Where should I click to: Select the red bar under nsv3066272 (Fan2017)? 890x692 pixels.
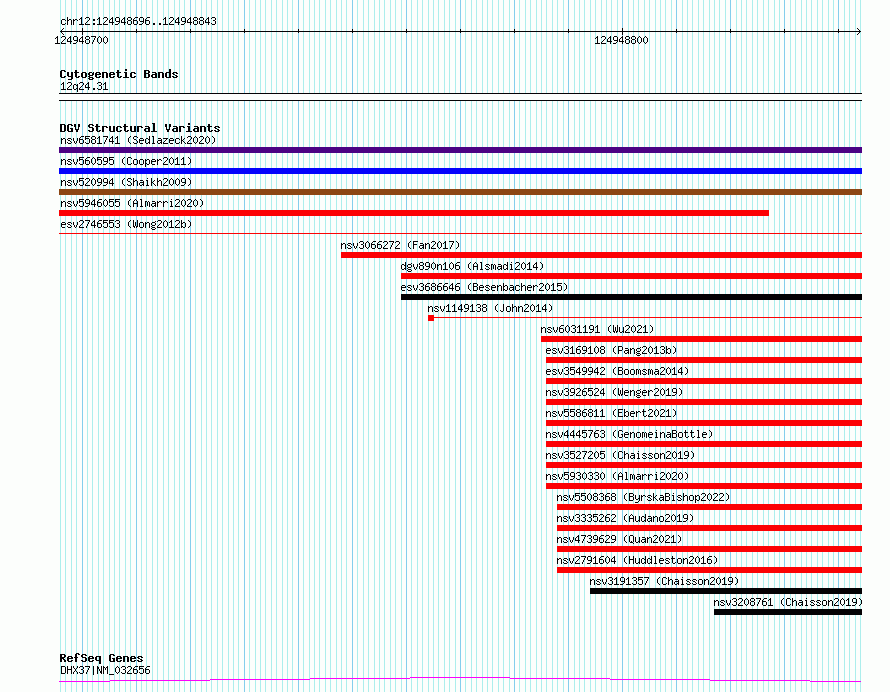[602, 255]
